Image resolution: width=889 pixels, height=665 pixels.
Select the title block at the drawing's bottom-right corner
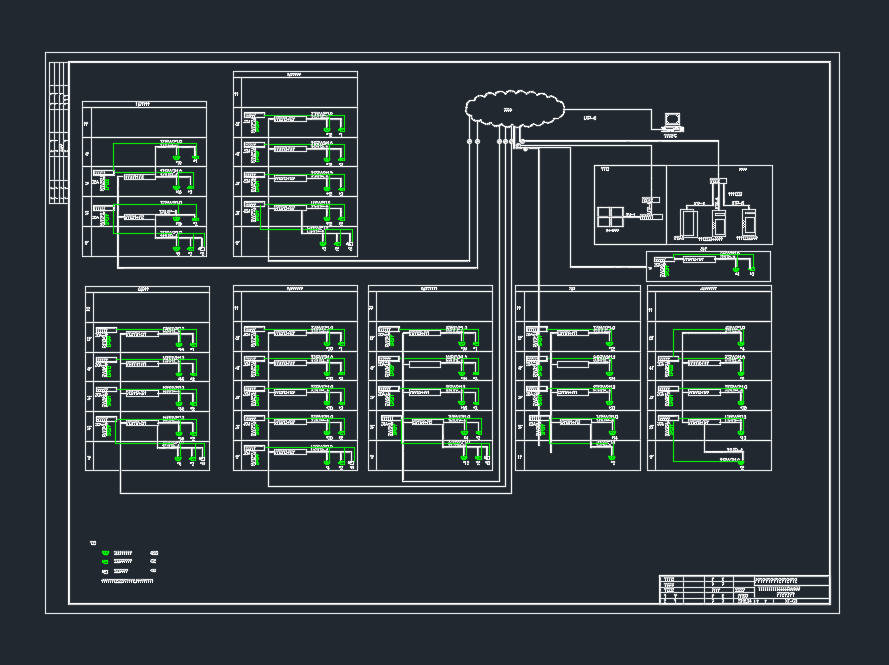pos(744,590)
